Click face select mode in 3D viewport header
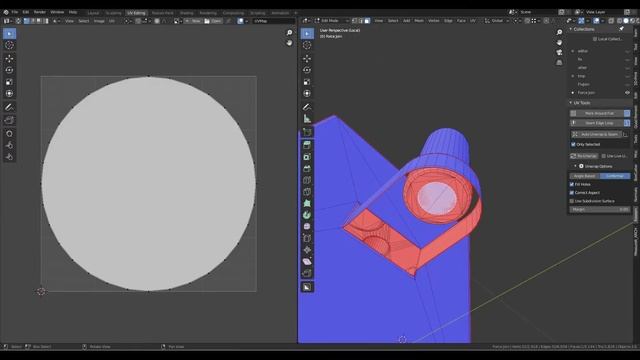 click(x=367, y=21)
